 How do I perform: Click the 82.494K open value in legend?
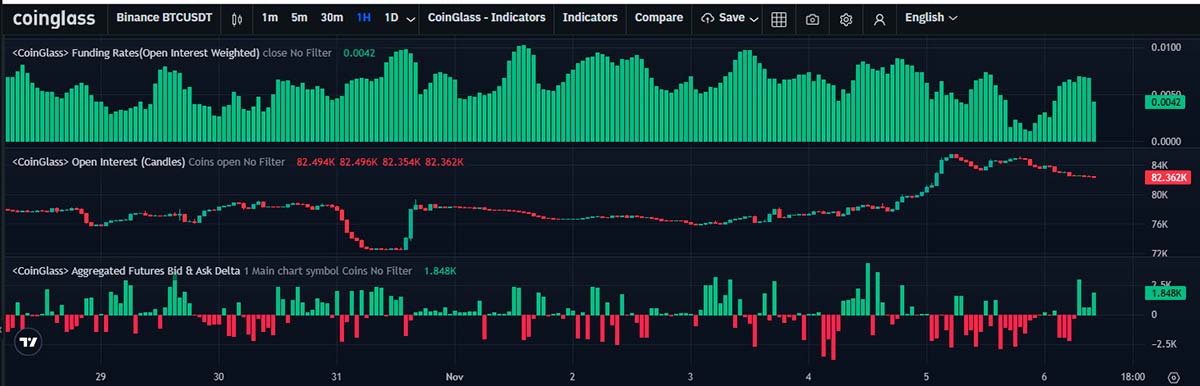316,161
